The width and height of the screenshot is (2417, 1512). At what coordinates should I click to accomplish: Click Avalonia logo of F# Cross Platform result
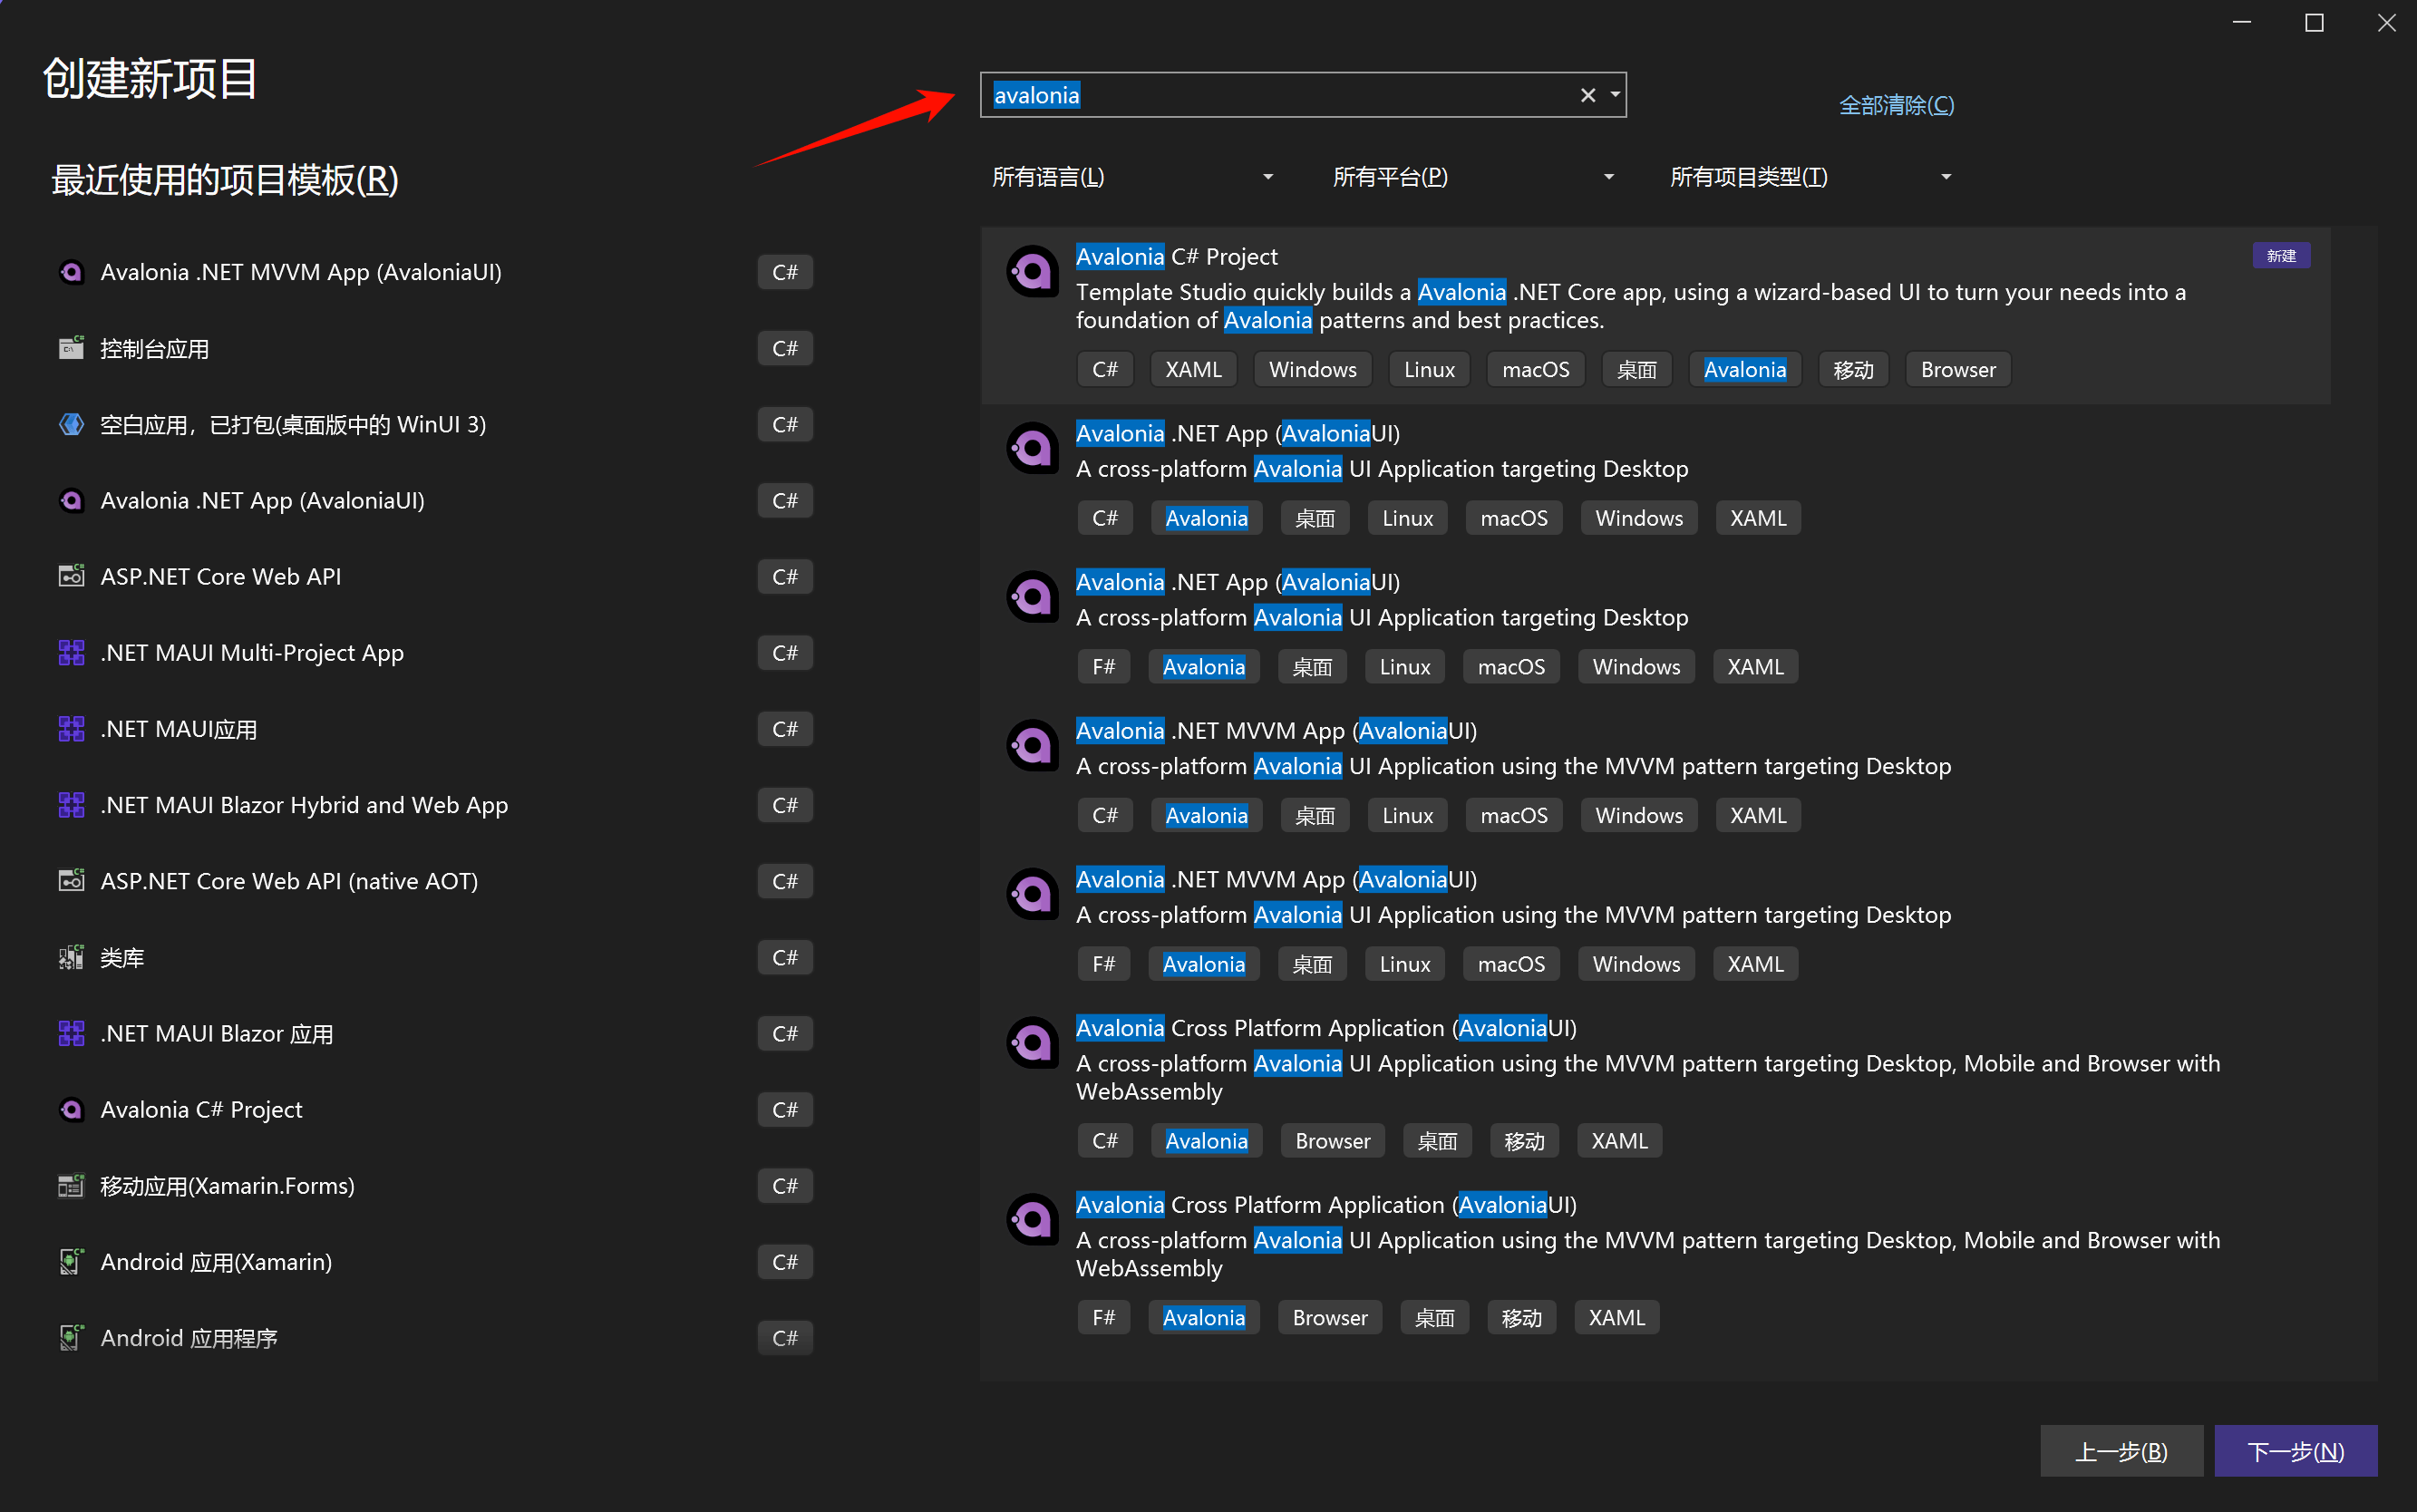pos(1032,1220)
